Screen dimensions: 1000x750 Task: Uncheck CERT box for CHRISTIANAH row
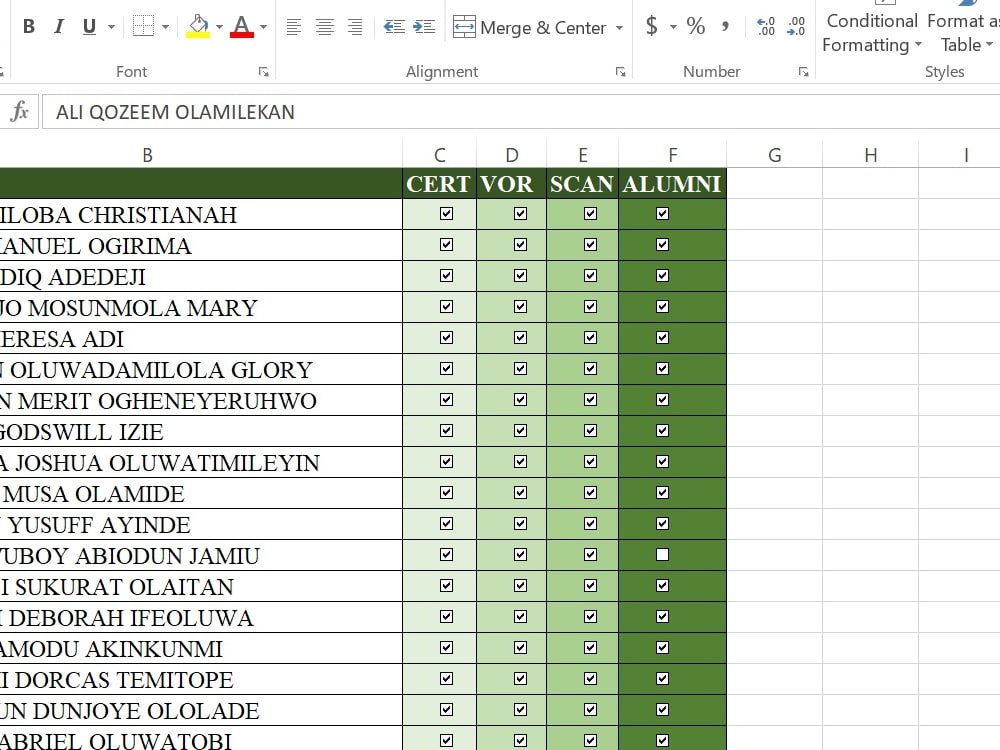[446, 214]
